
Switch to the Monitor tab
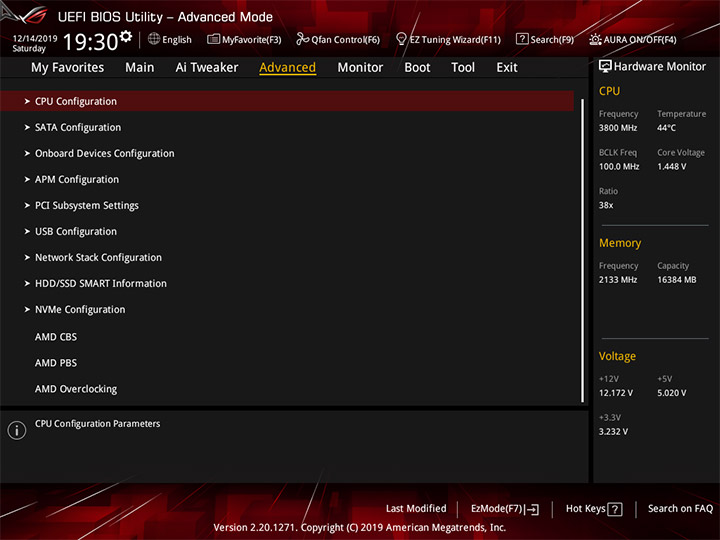[x=360, y=68]
